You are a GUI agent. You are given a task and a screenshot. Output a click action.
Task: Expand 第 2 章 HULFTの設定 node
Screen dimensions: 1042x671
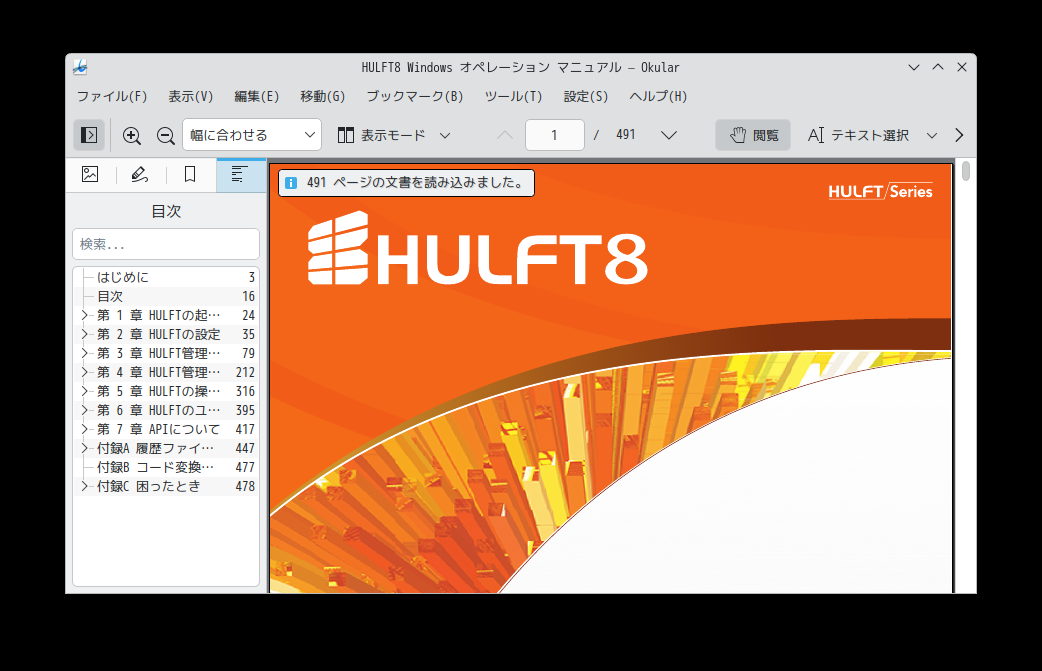84,334
